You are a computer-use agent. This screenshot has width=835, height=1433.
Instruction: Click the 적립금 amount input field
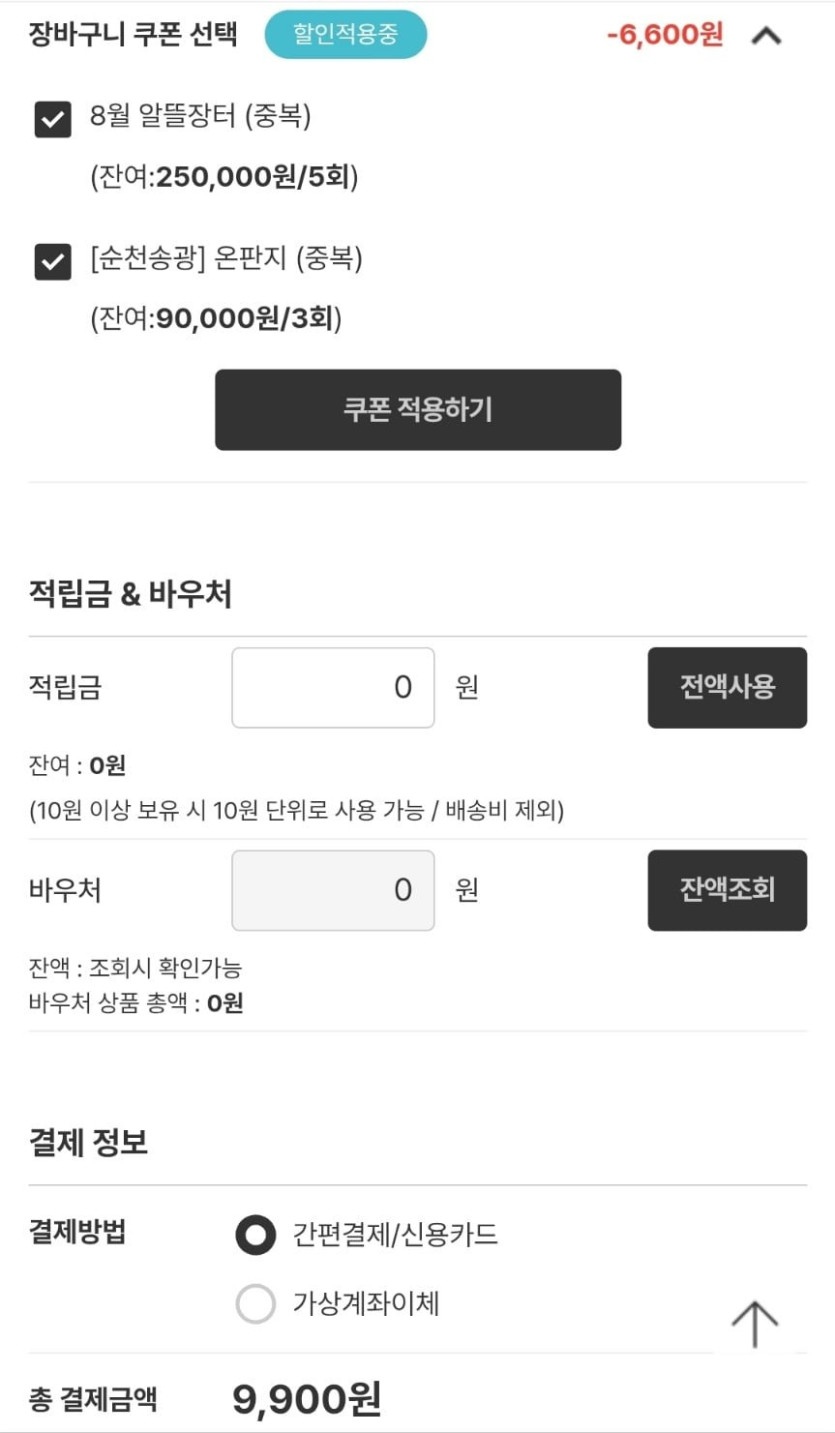point(333,687)
